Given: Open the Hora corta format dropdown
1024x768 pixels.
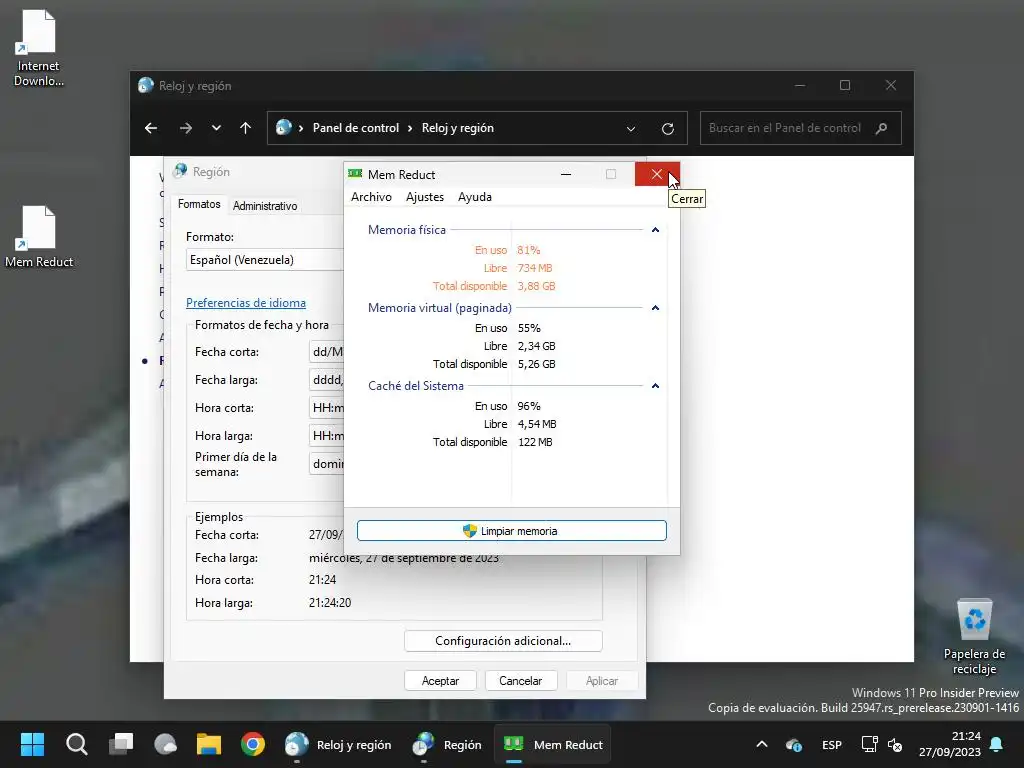Looking at the screenshot, I should [327, 408].
